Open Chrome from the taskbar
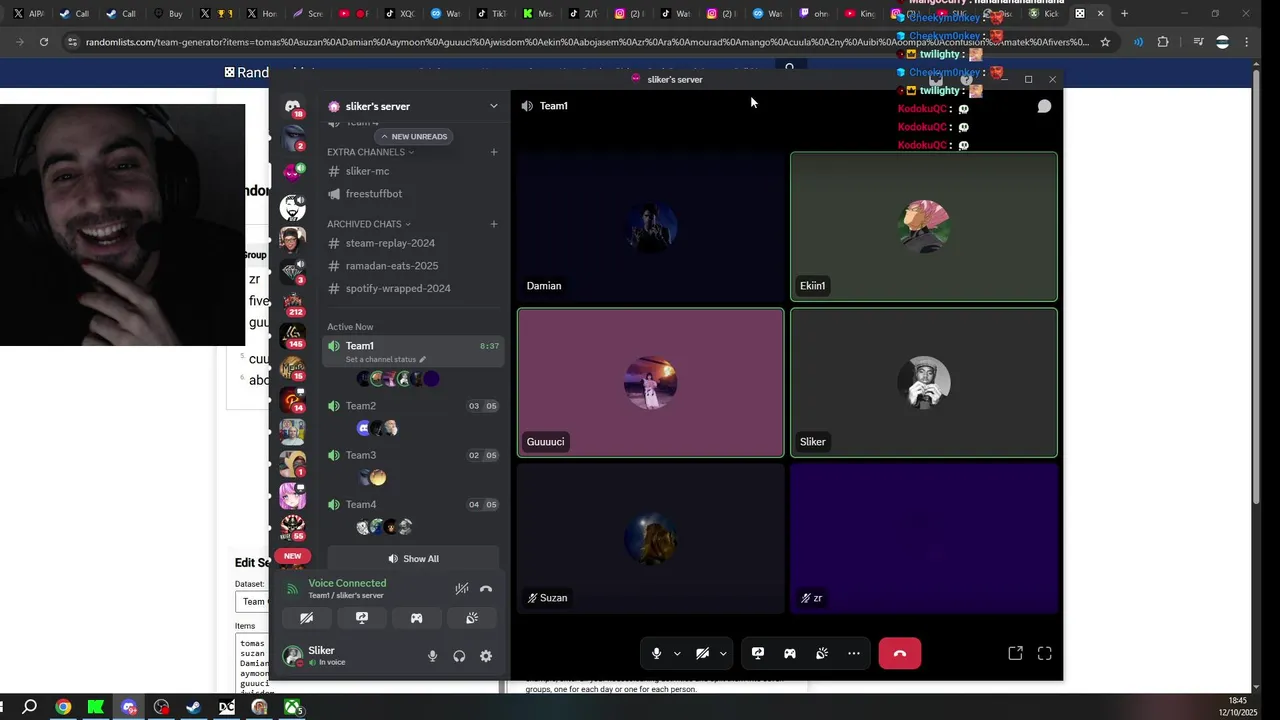This screenshot has width=1280, height=720. 63,707
